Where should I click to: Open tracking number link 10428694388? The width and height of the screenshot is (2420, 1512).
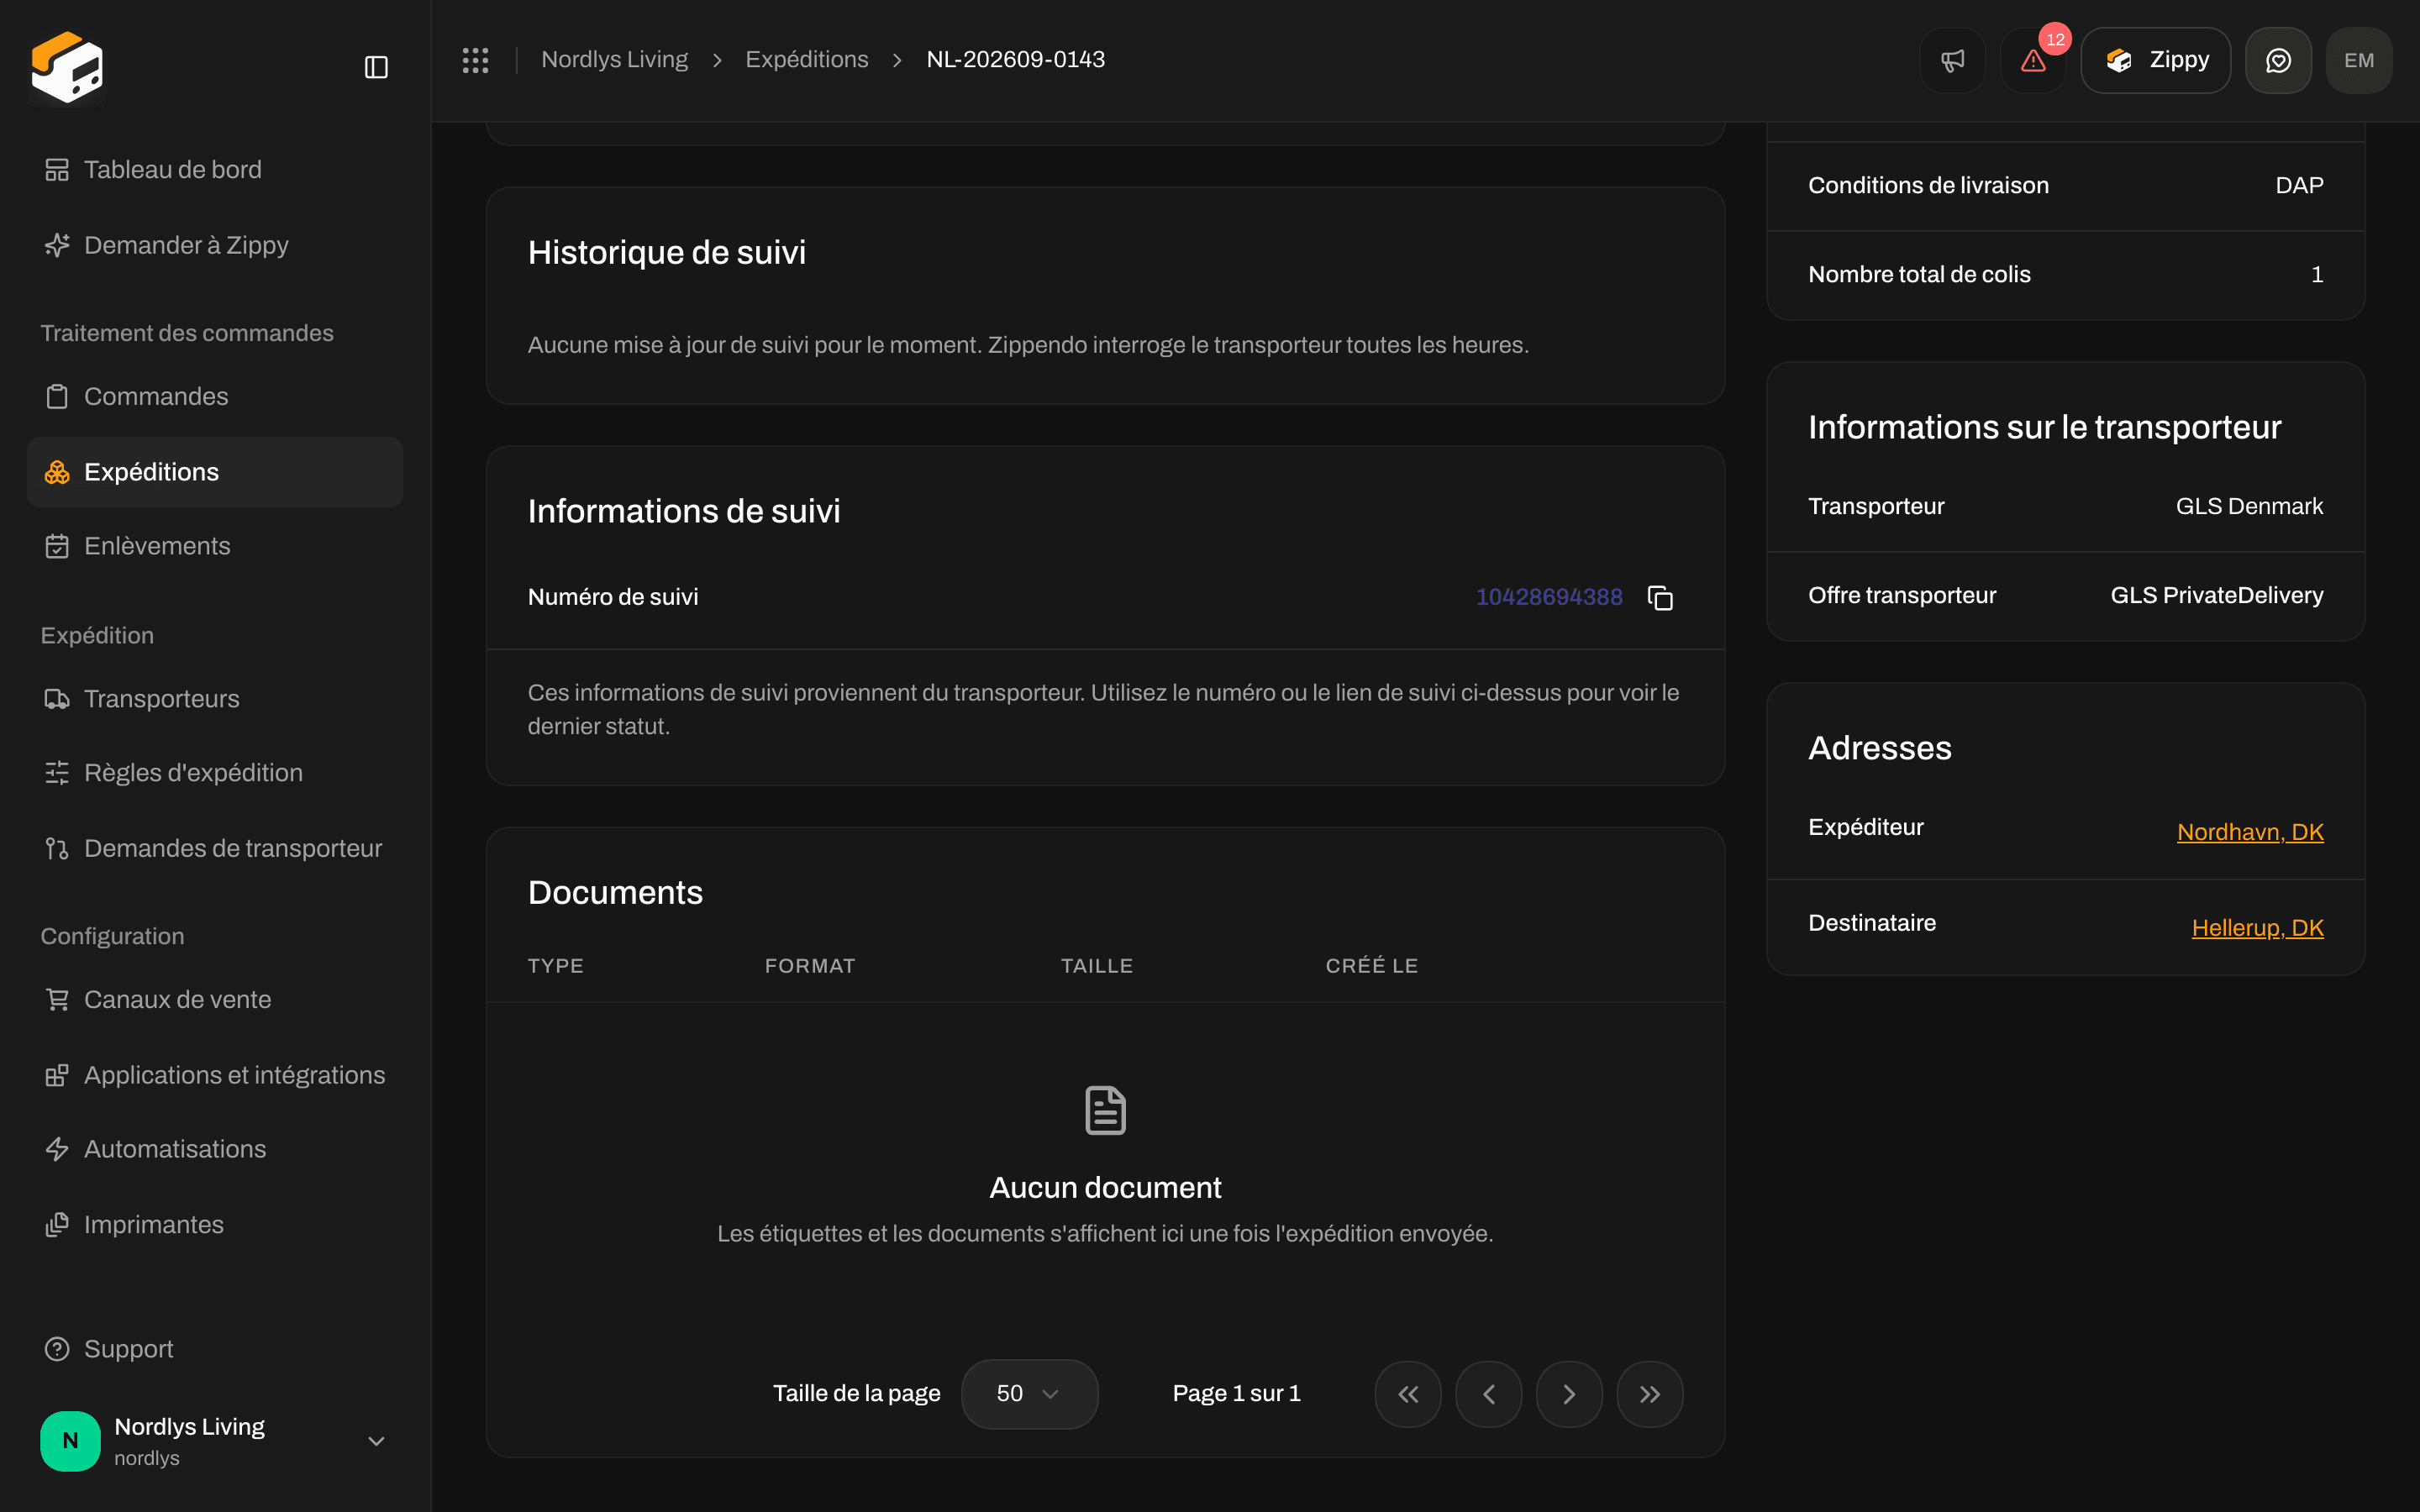[x=1548, y=597]
